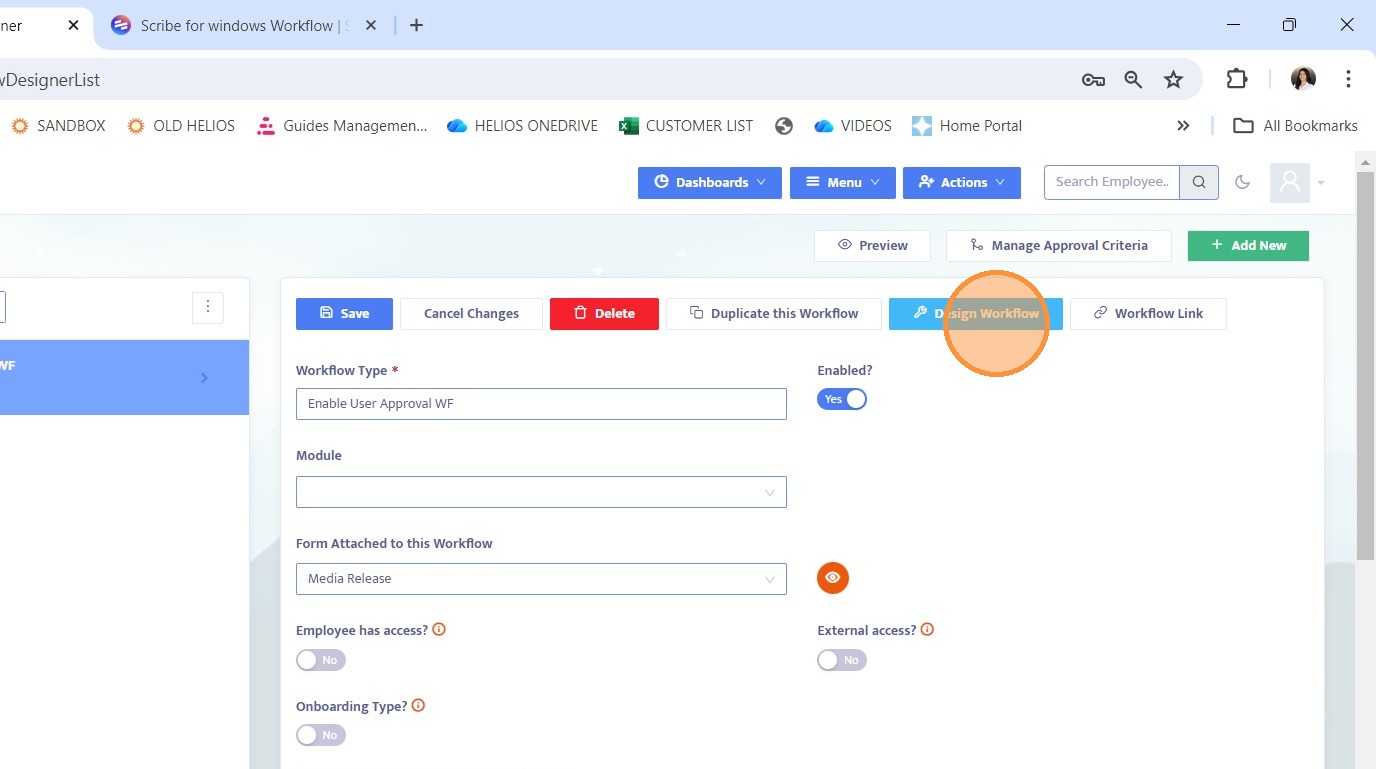Open the OLD HELIOS bookmark
Screen dimensions: 1376x769
coord(181,126)
